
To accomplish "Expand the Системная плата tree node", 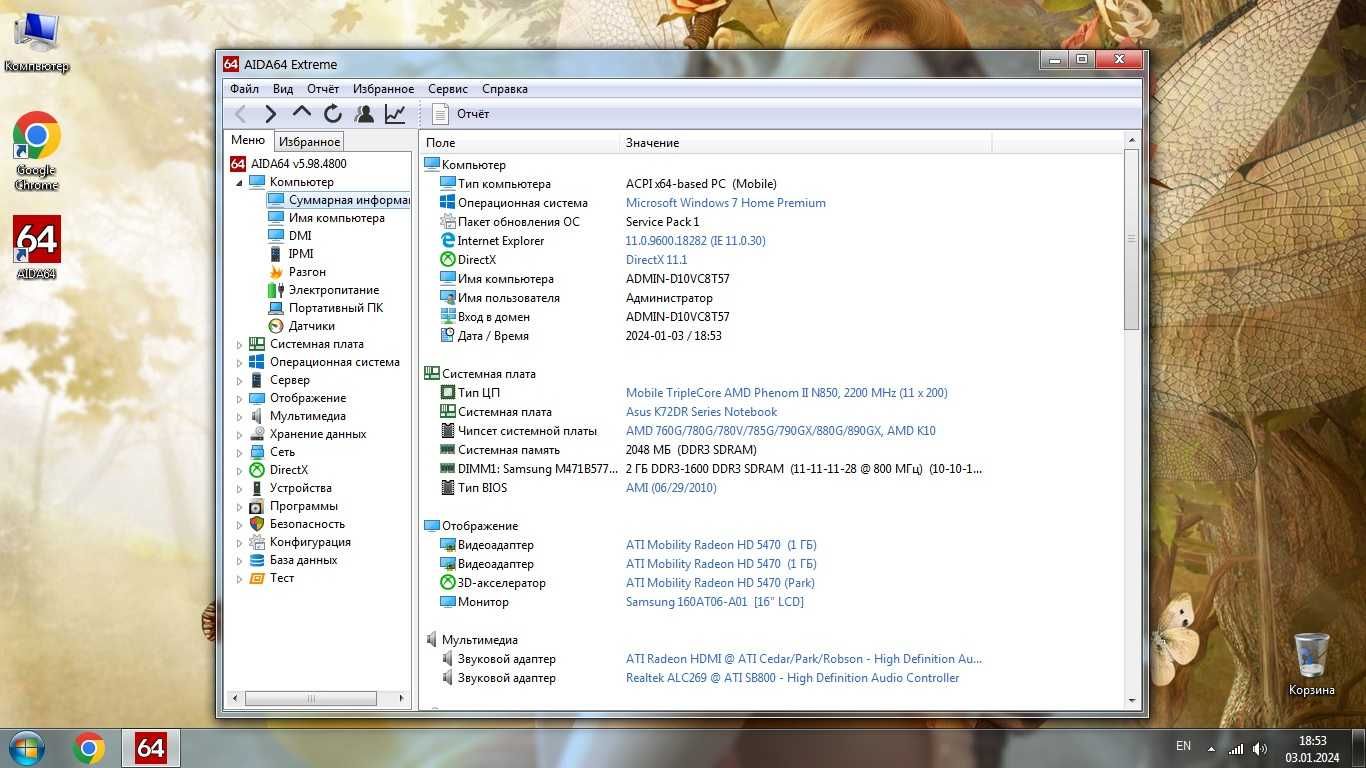I will (239, 344).
